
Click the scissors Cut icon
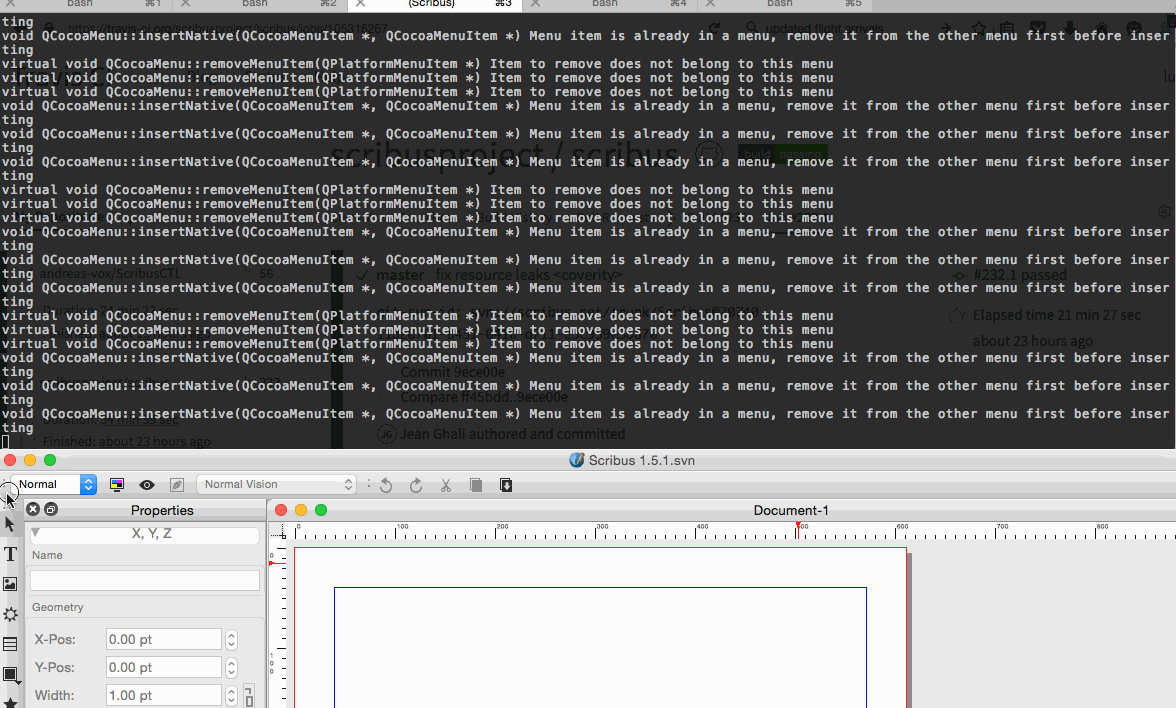tap(446, 485)
